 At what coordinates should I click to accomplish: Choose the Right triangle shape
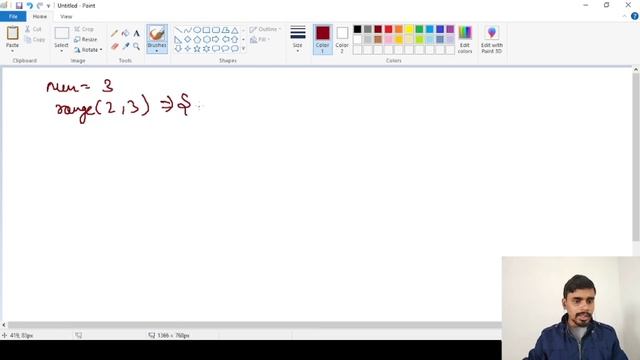(178, 40)
